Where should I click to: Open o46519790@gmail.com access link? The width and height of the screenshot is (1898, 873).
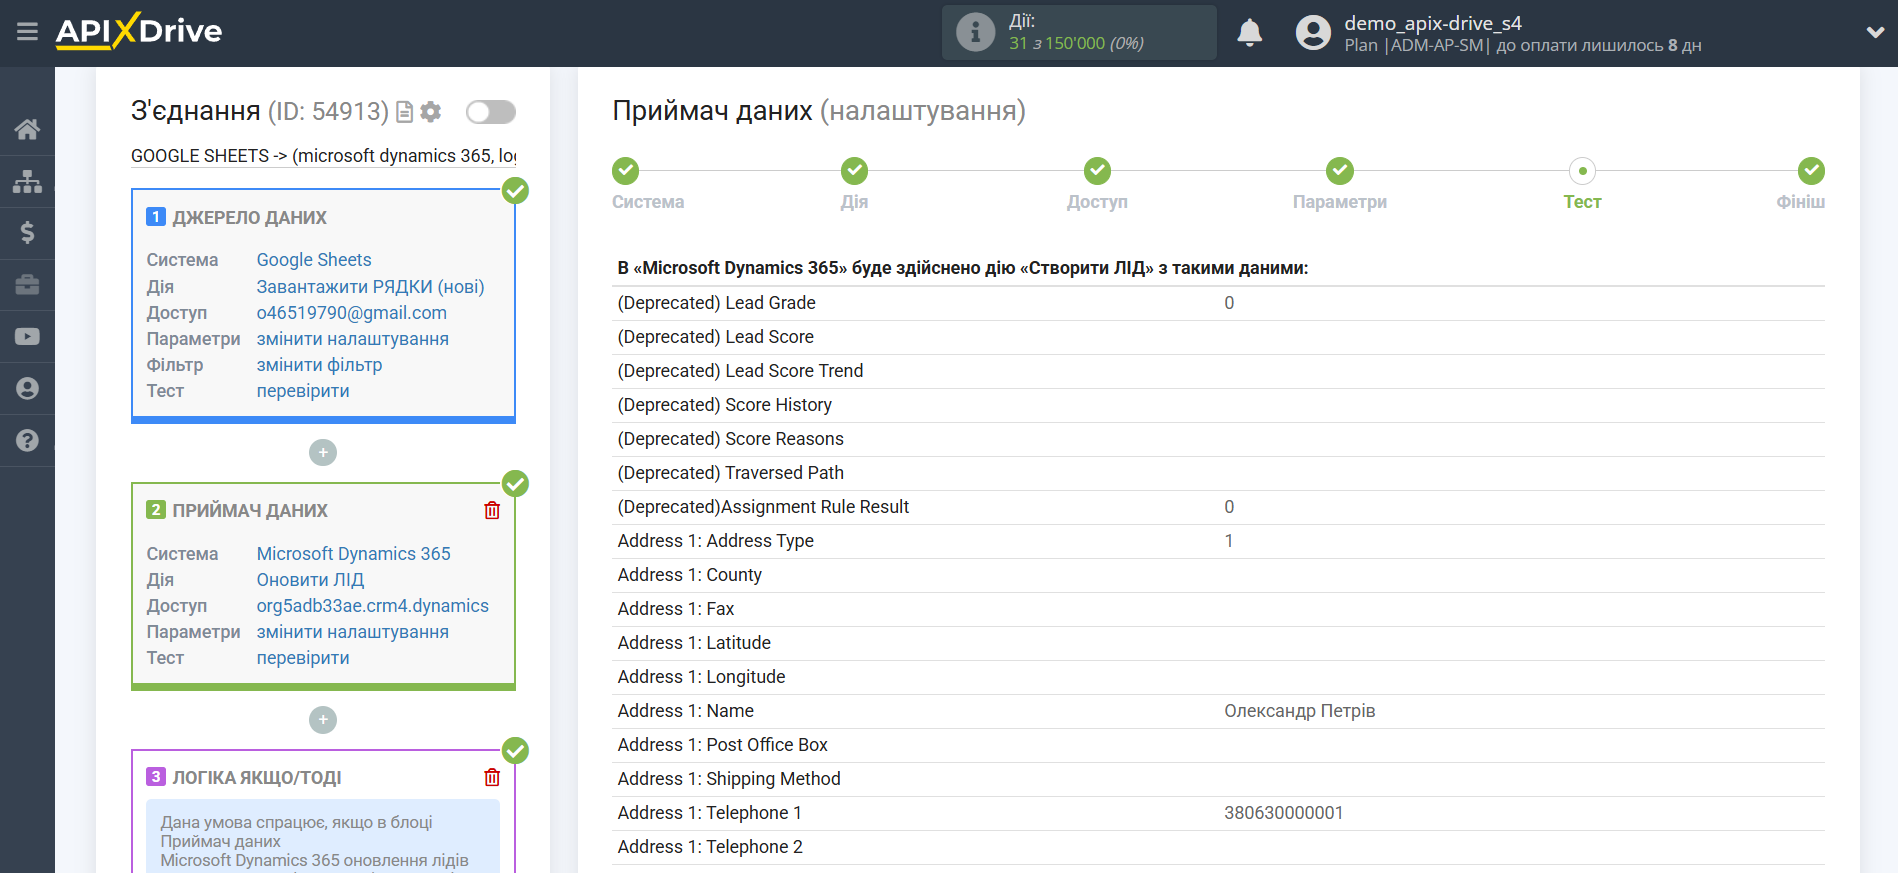tap(352, 313)
